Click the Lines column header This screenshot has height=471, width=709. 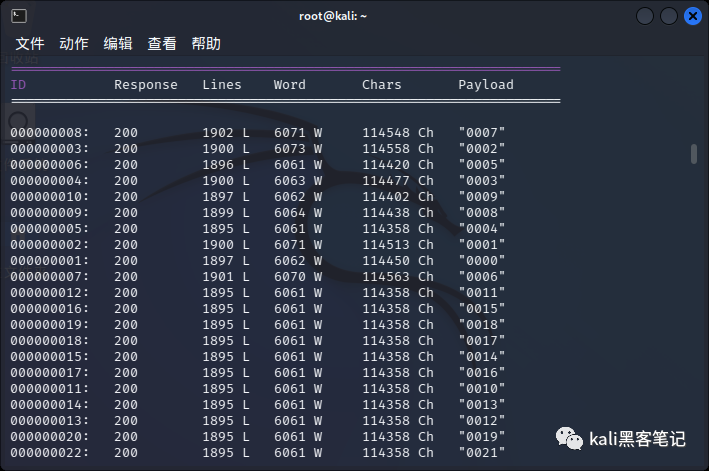click(x=222, y=85)
